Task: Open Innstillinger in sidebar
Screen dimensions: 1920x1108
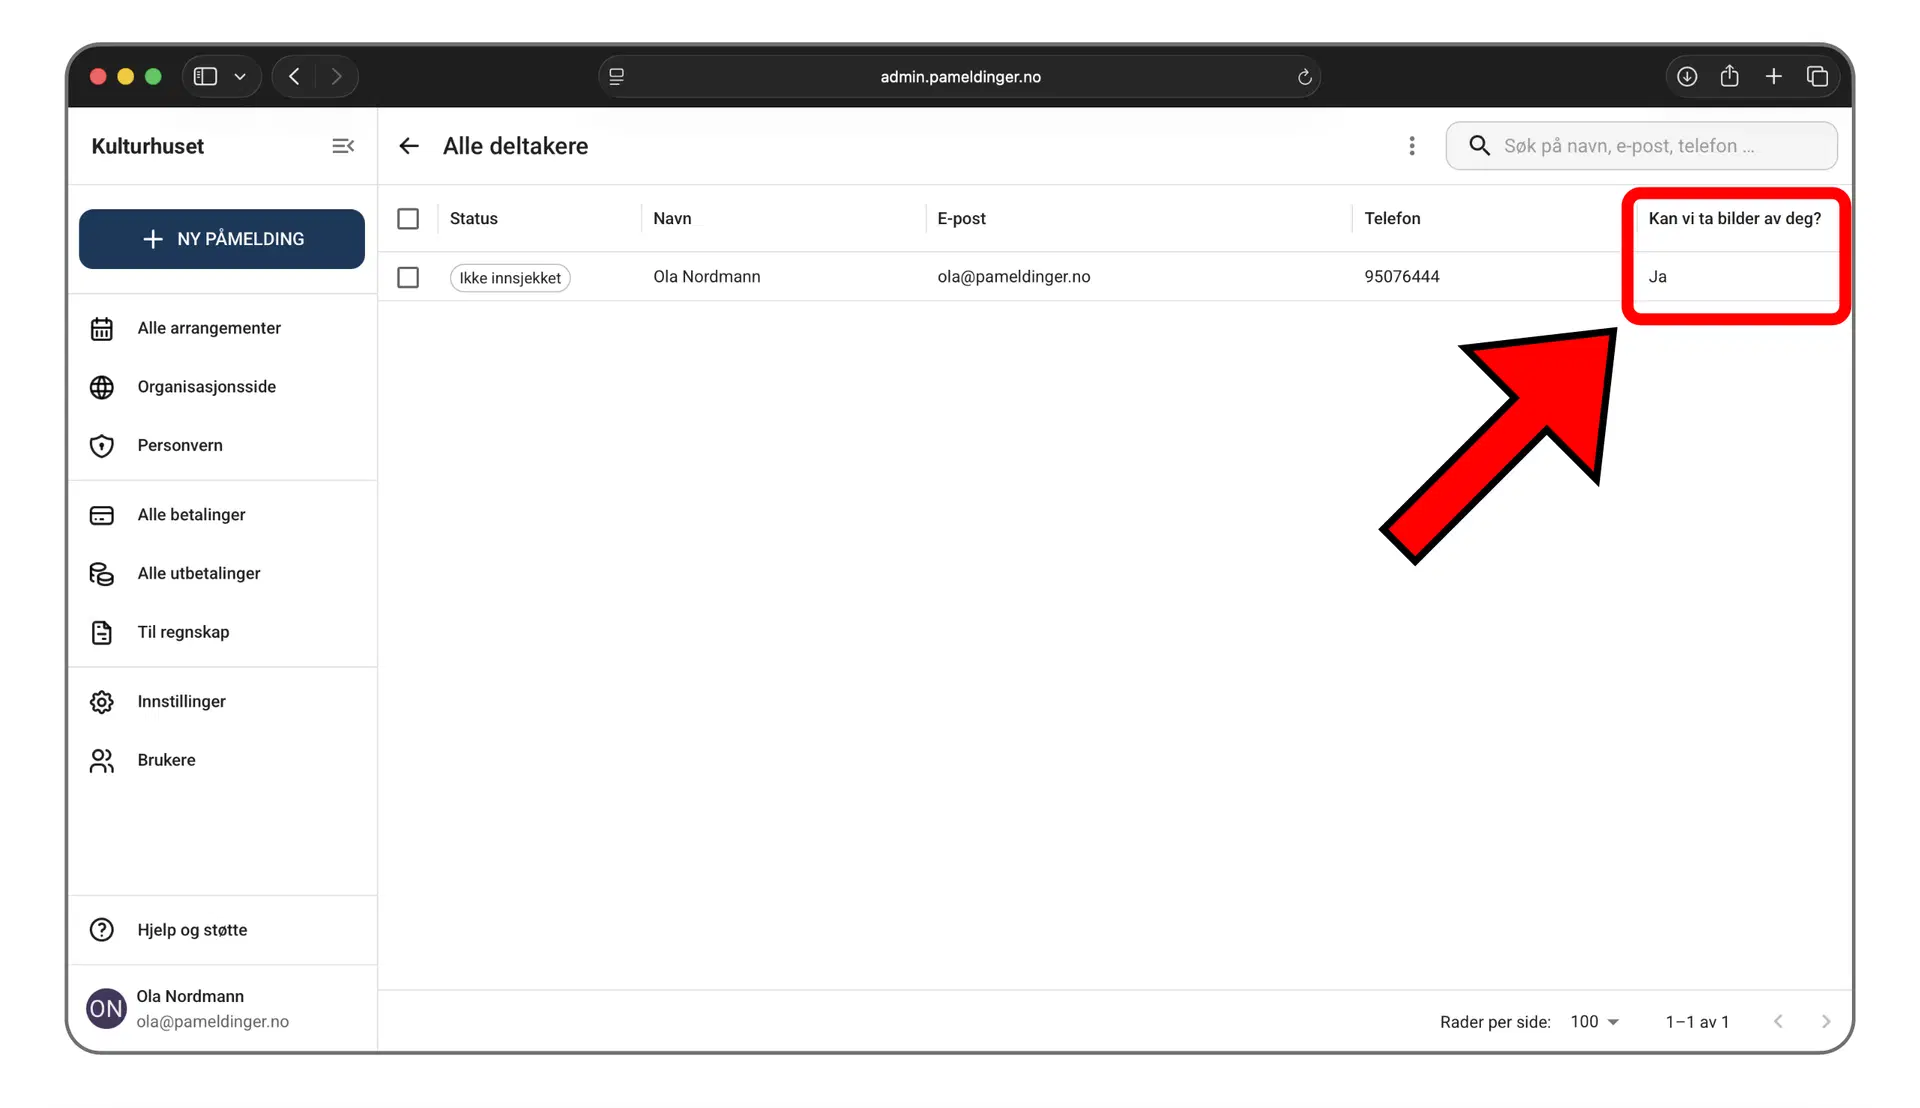Action: coord(181,702)
